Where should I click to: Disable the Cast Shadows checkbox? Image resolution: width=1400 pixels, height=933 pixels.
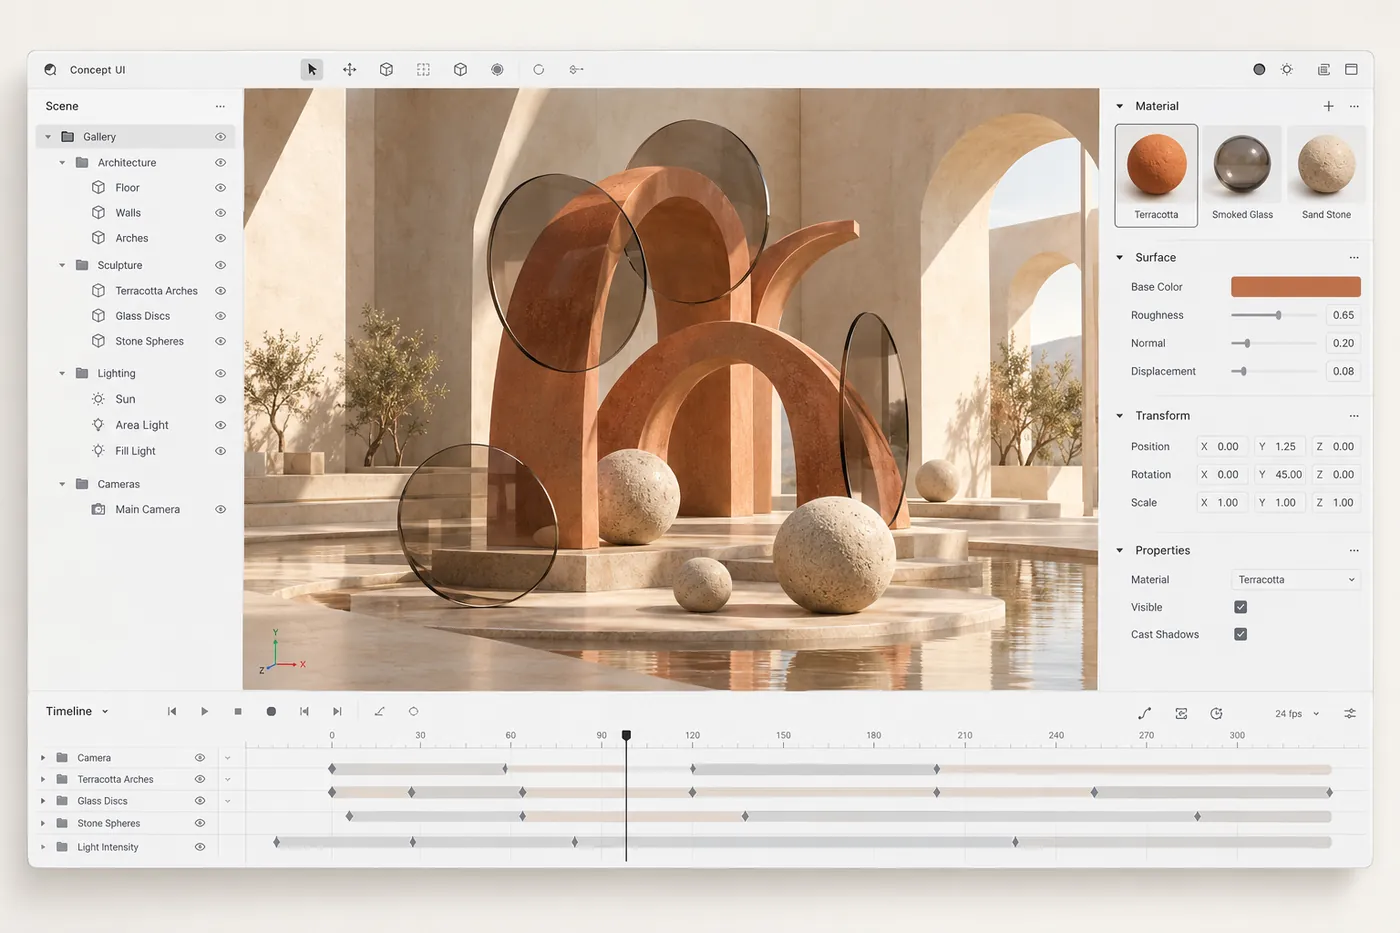(1240, 634)
